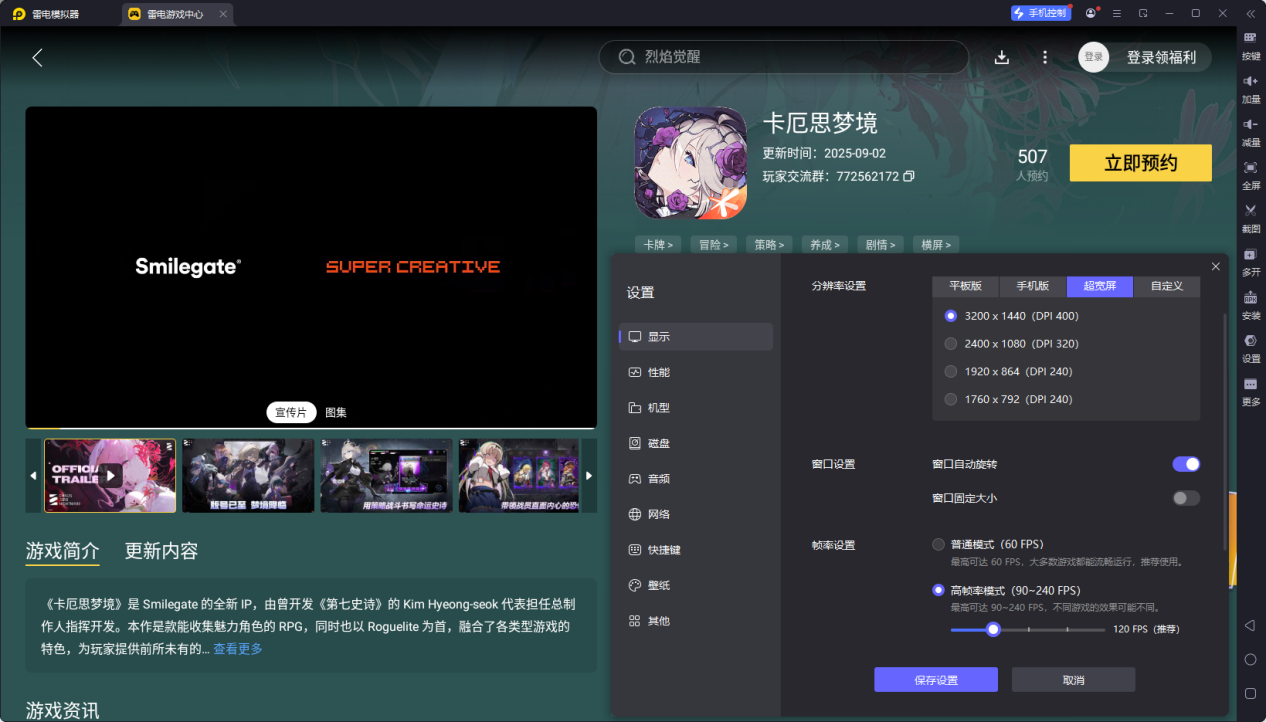Disable window auto-rotate (窗口自动旋转) toggle
The image size is (1266, 722).
[x=1185, y=464]
